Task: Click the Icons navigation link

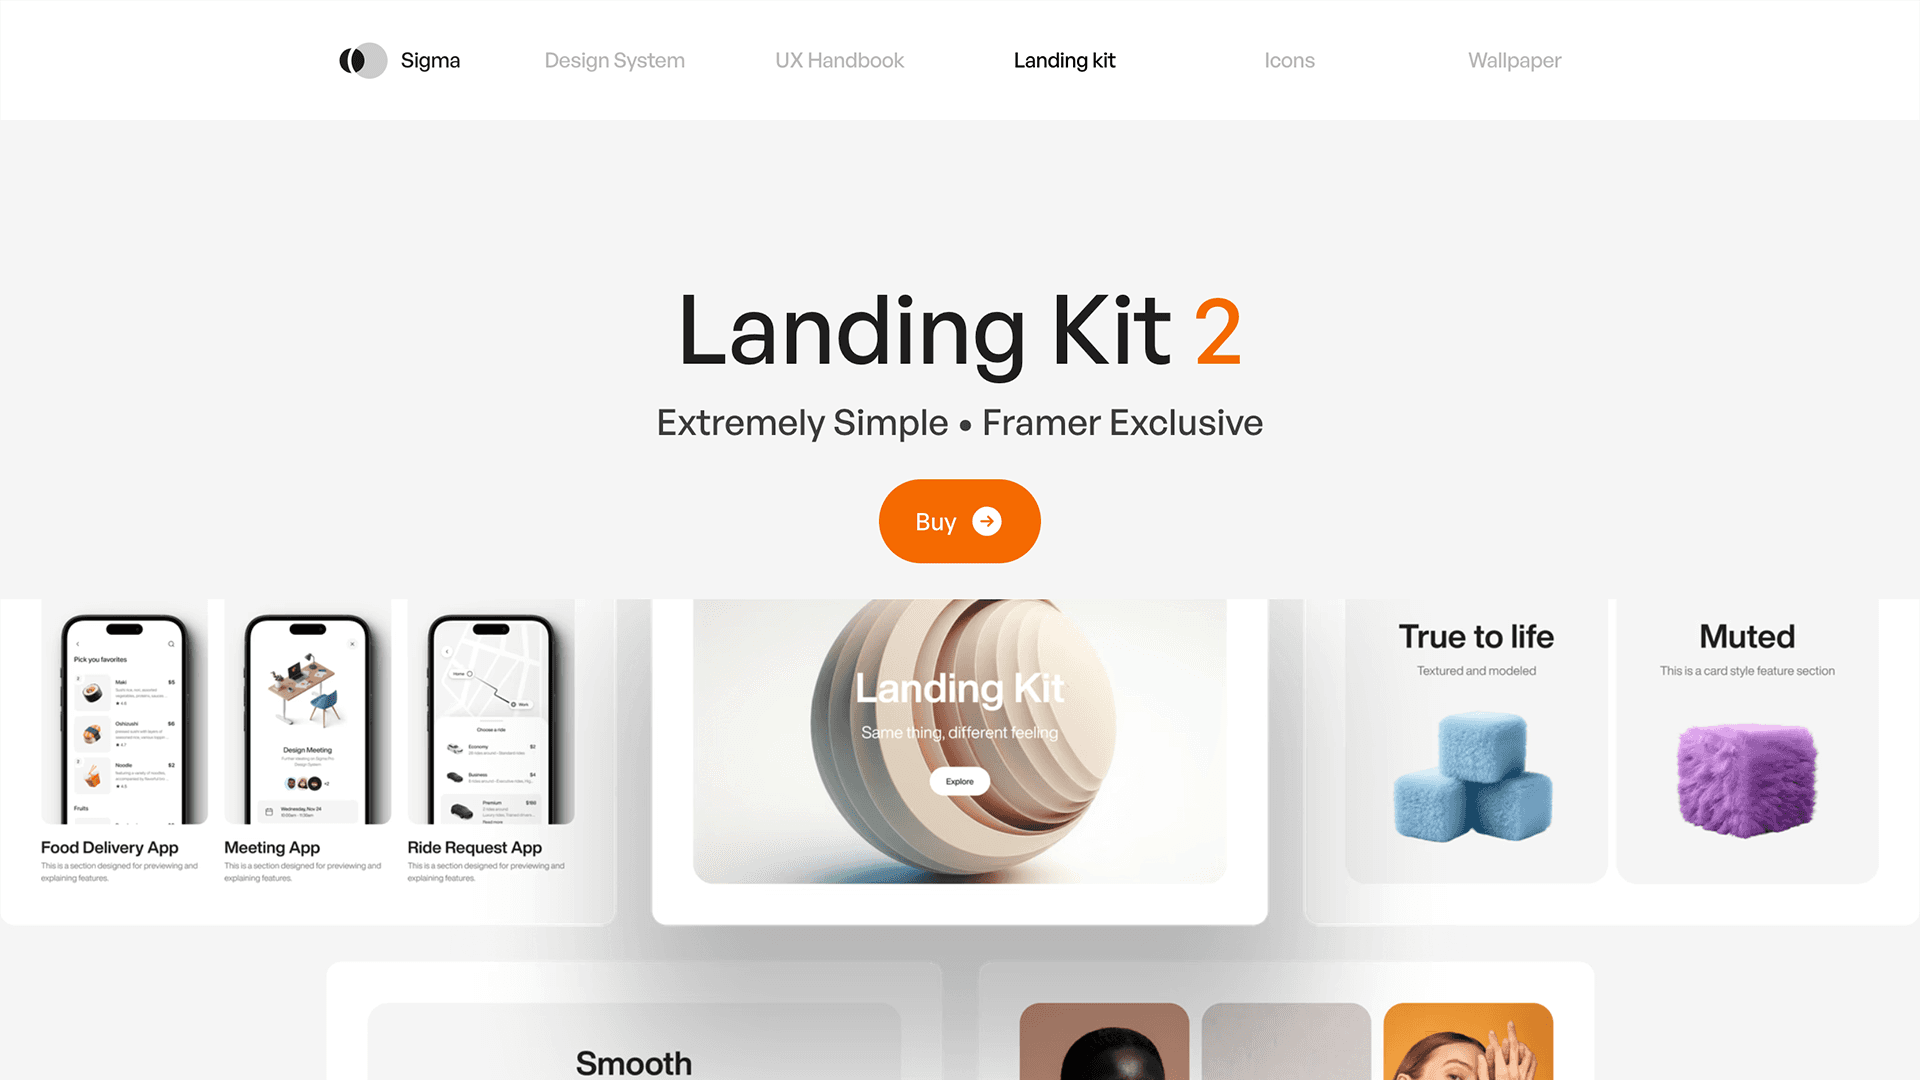Action: [x=1290, y=59]
